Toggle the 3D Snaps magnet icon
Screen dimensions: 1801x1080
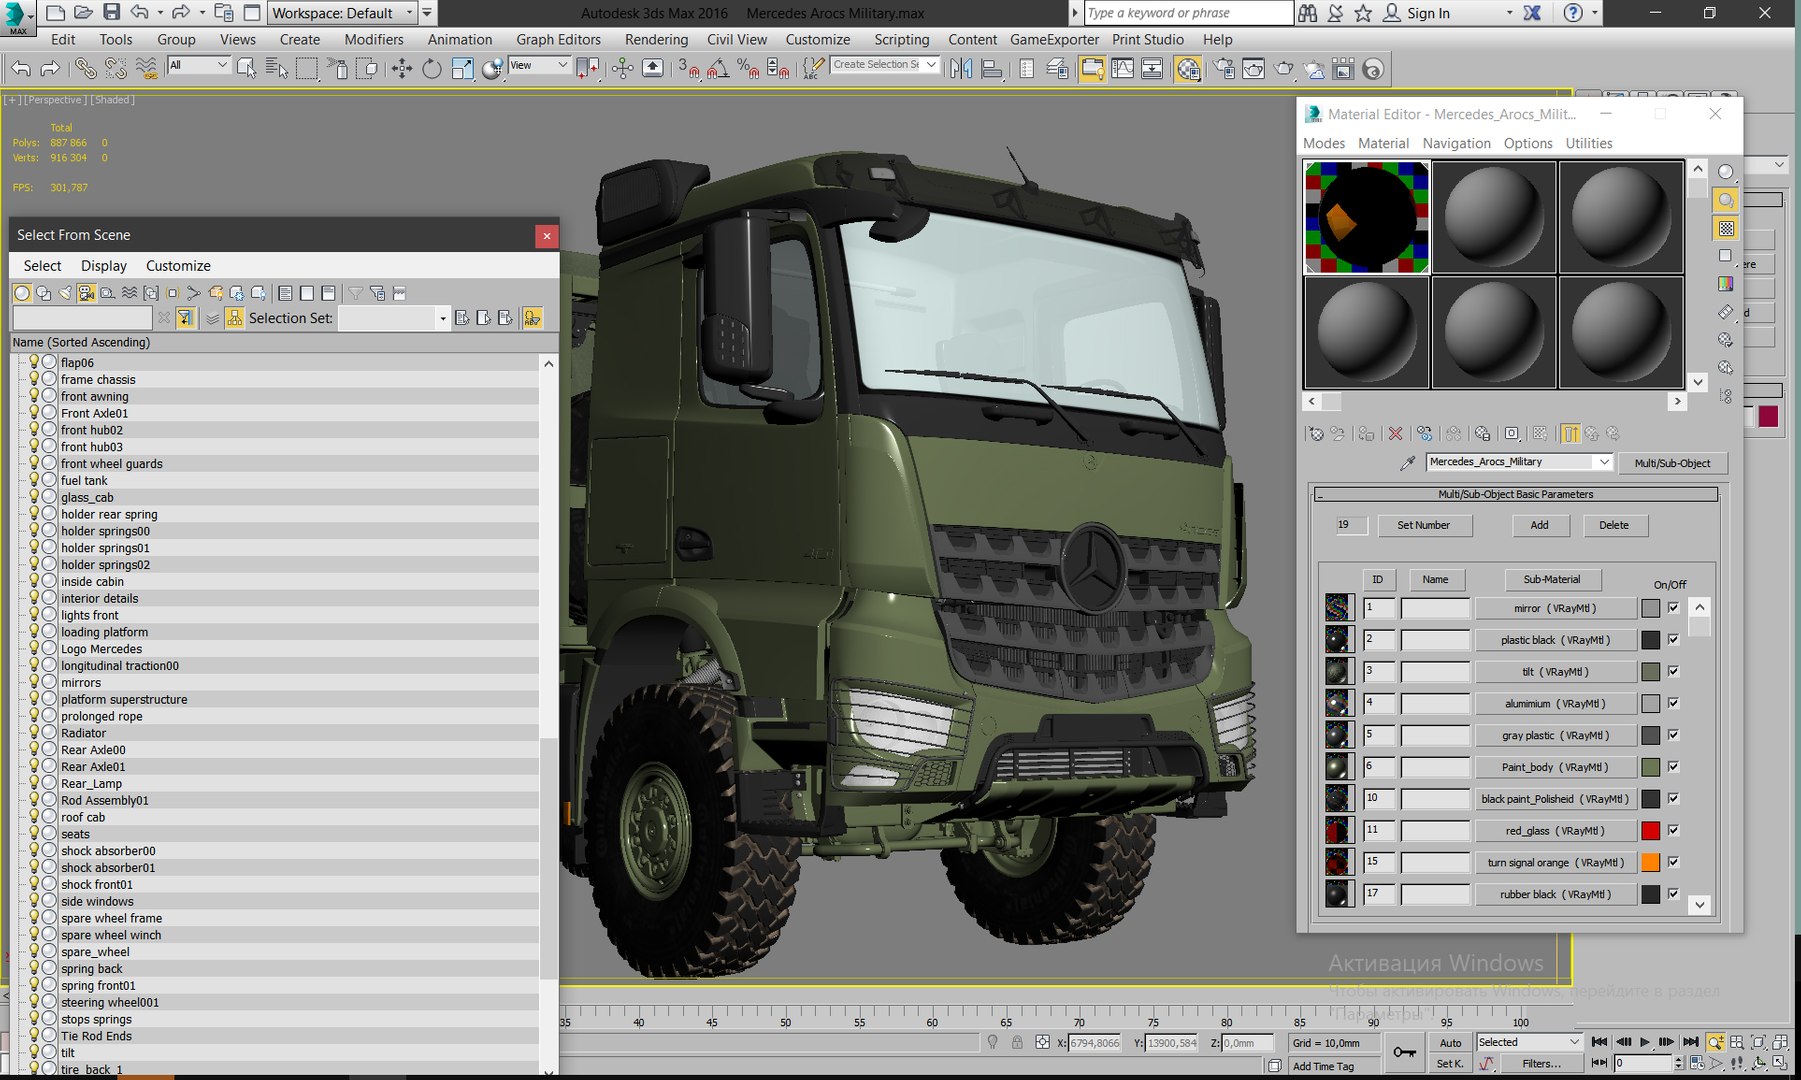[x=688, y=68]
